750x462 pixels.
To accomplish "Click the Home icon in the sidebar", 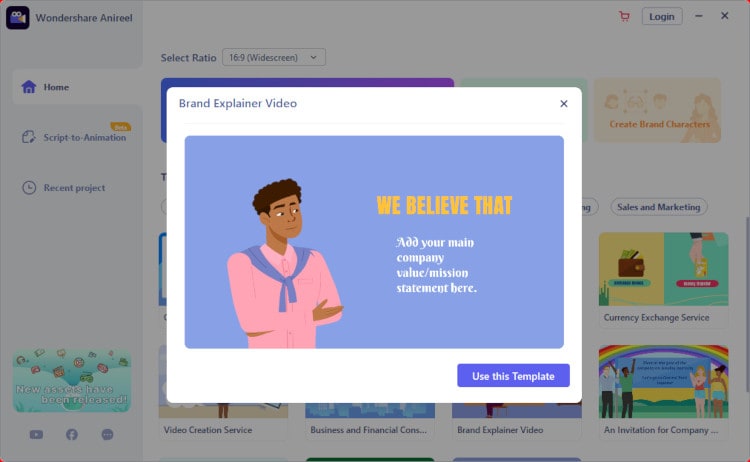I will point(29,87).
